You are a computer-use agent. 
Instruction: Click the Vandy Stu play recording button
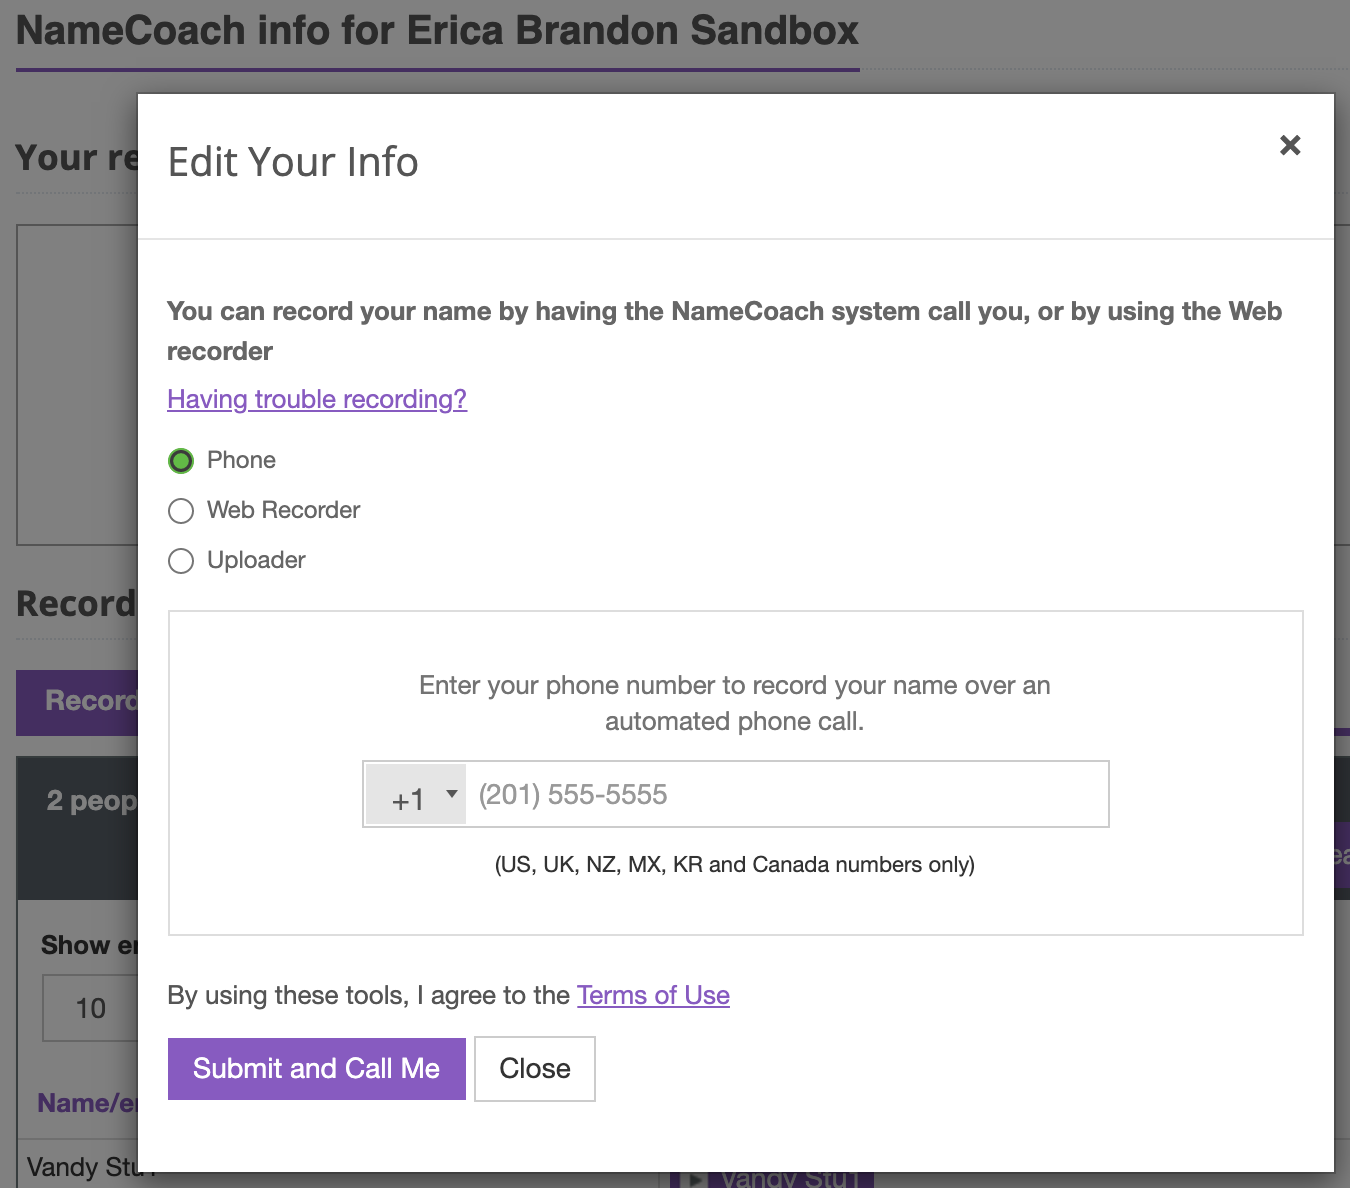[x=772, y=1179]
